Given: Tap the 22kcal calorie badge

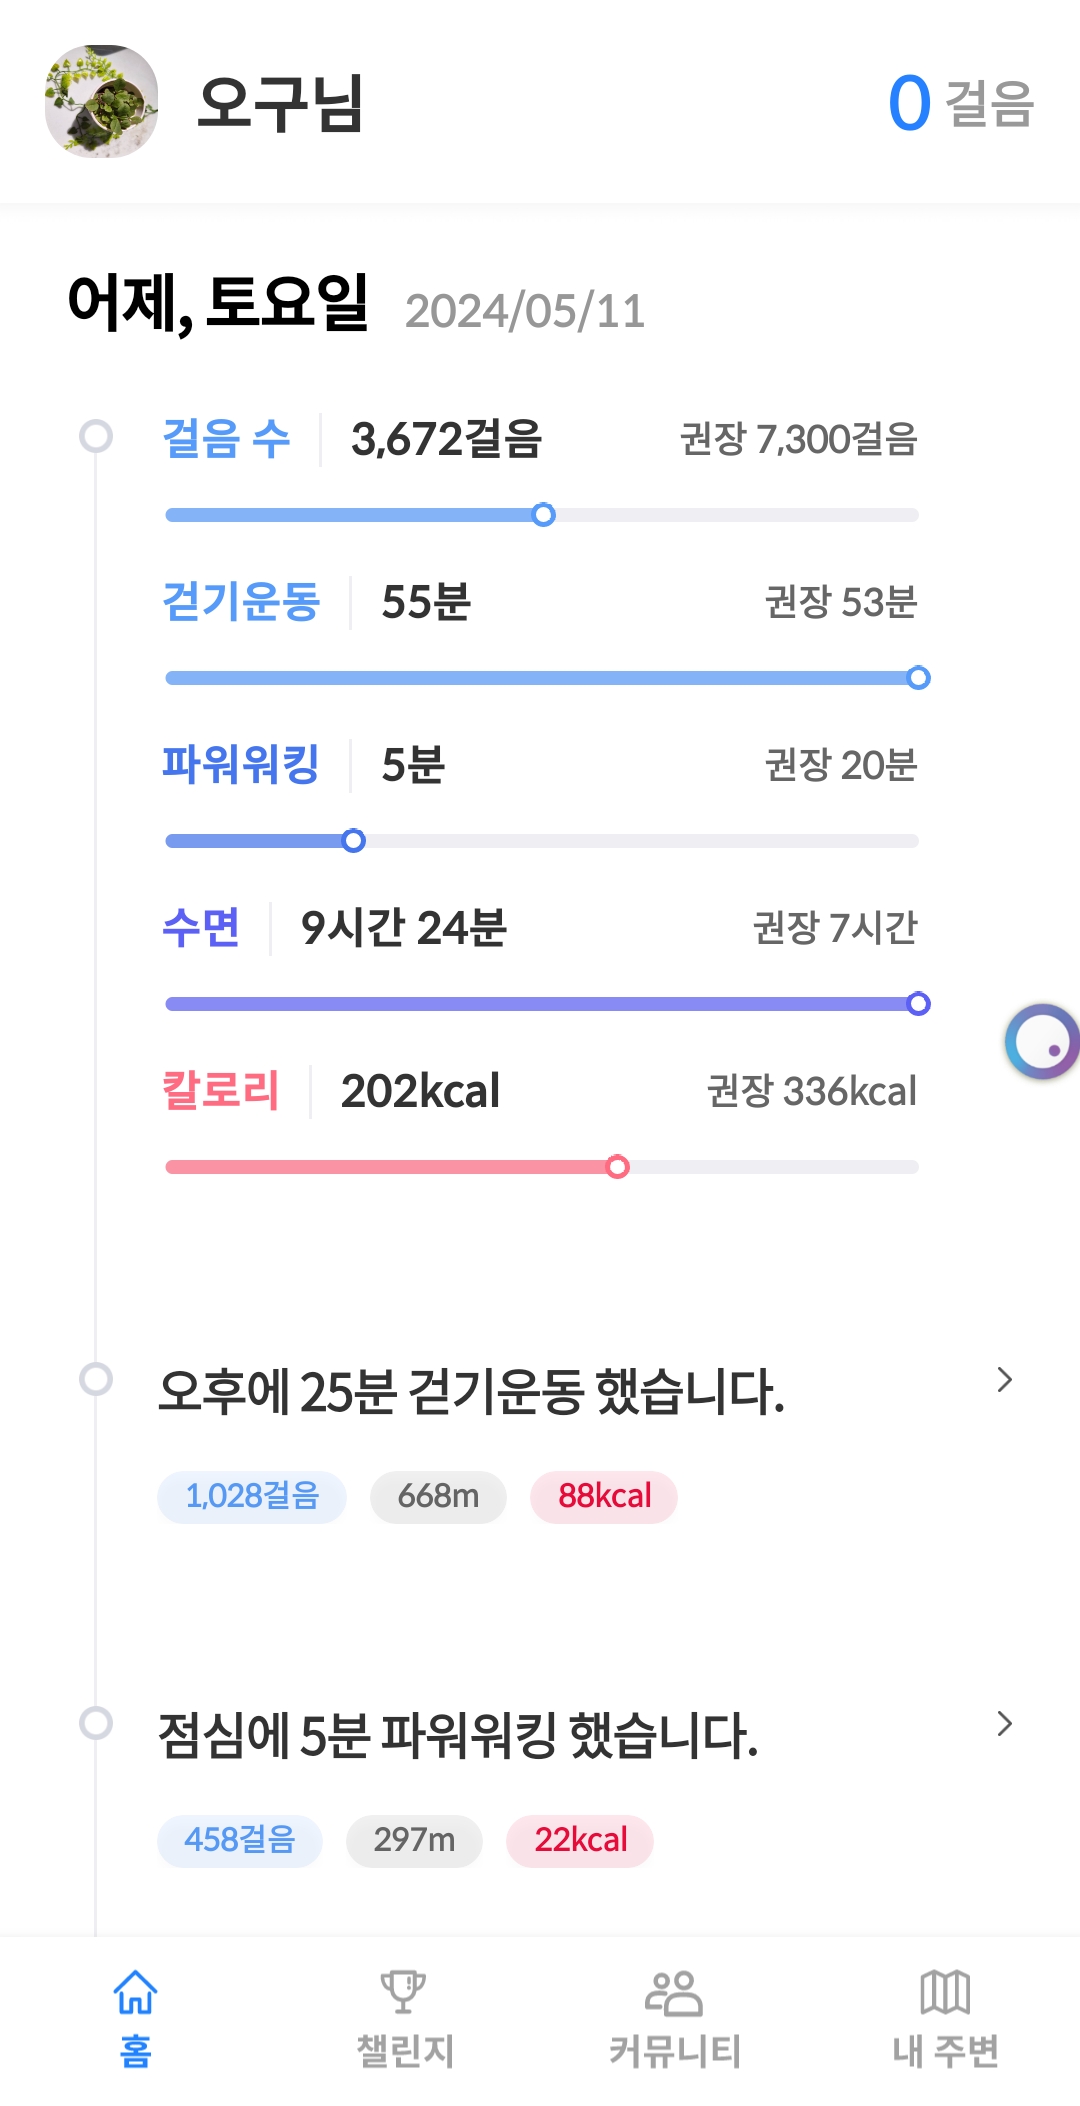Looking at the screenshot, I should 580,1841.
